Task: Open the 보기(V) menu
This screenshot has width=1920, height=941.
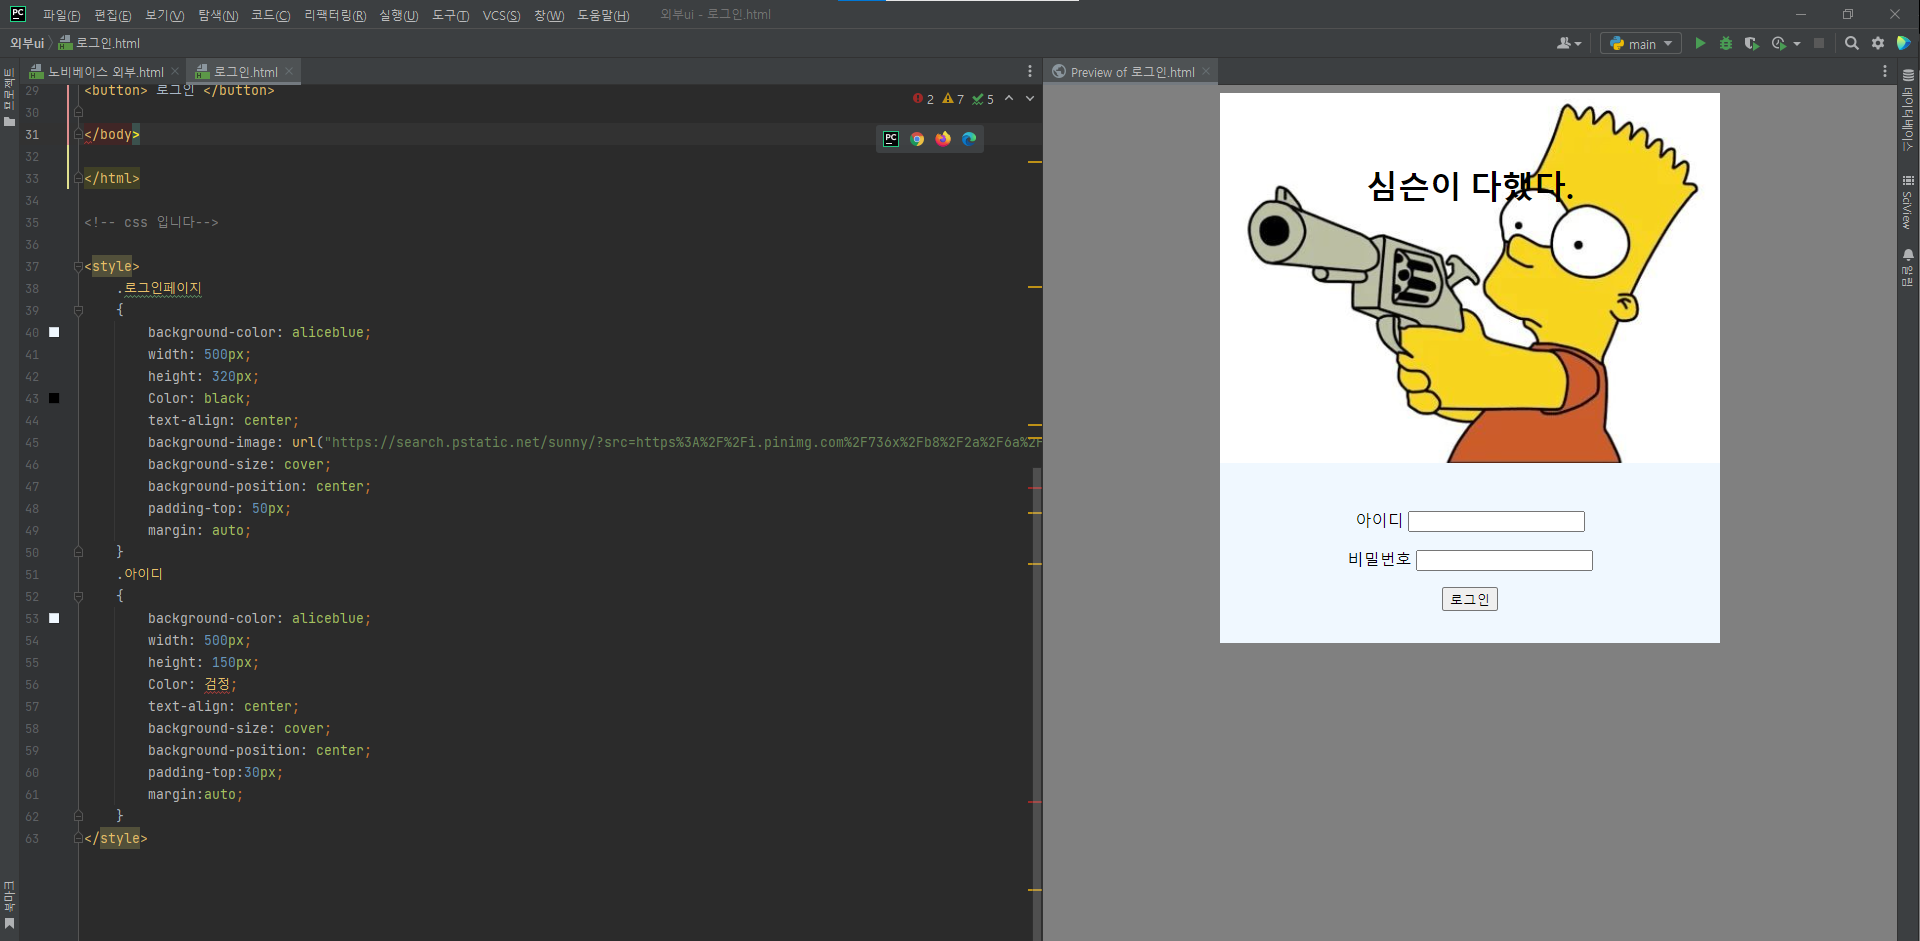Action: click(x=164, y=15)
